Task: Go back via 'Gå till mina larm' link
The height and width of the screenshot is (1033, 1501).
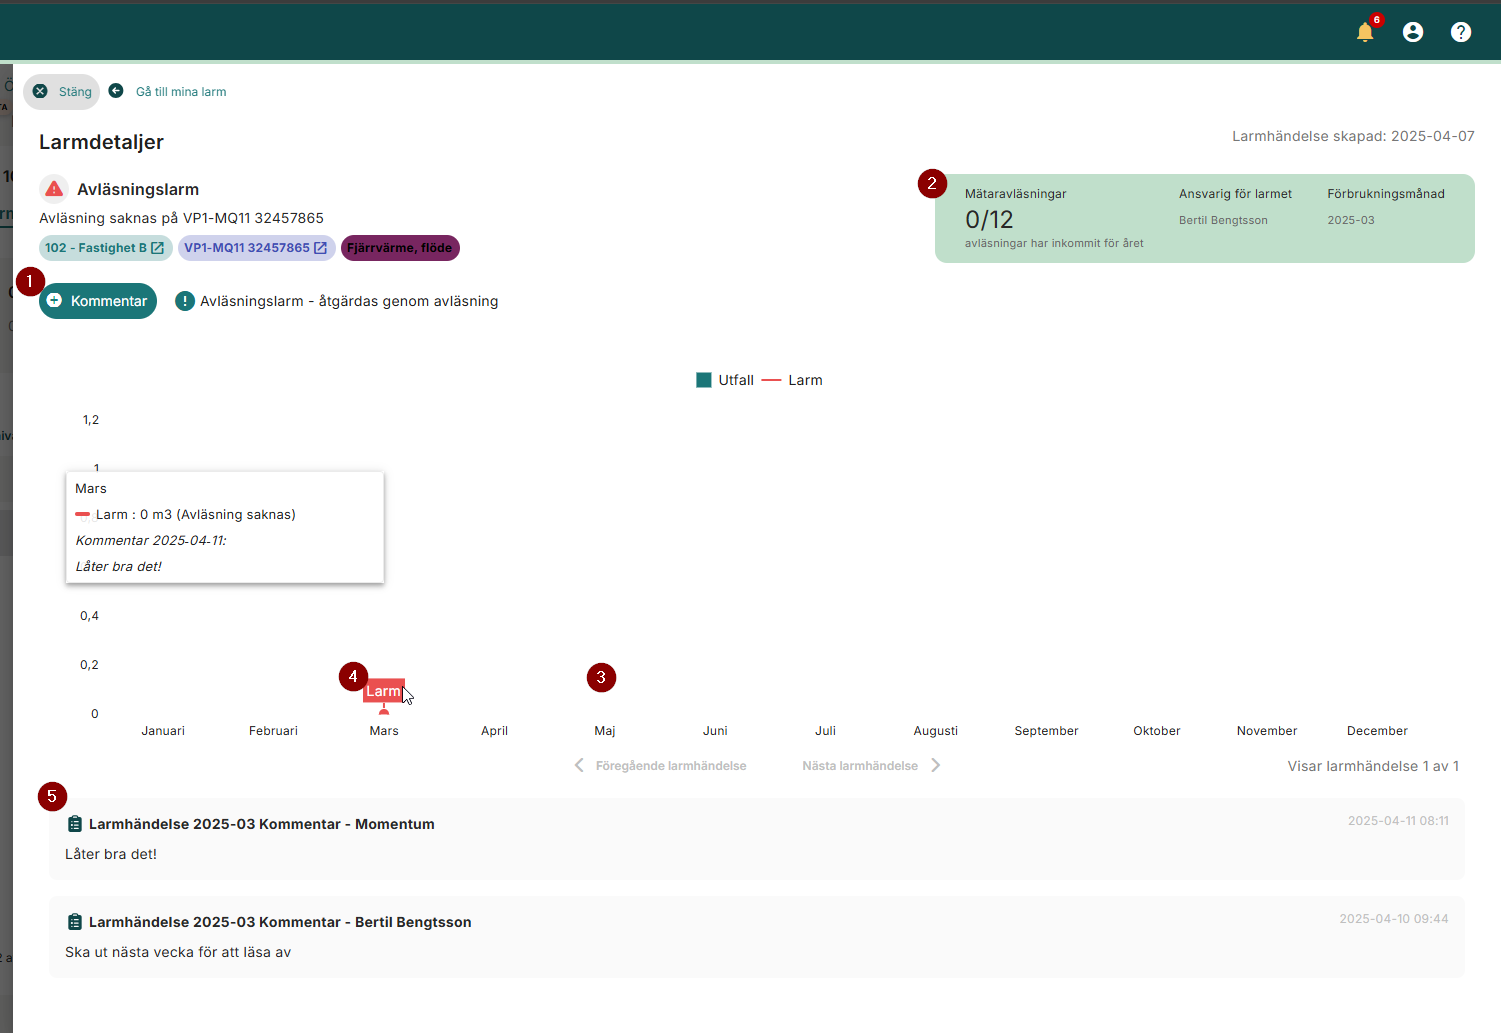Action: coord(181,91)
